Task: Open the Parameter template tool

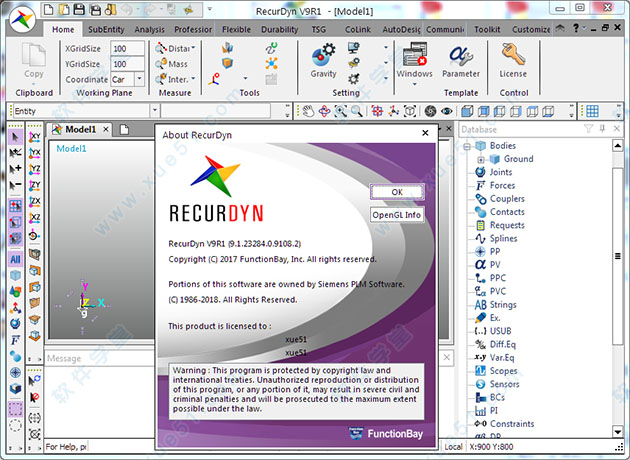Action: point(461,60)
